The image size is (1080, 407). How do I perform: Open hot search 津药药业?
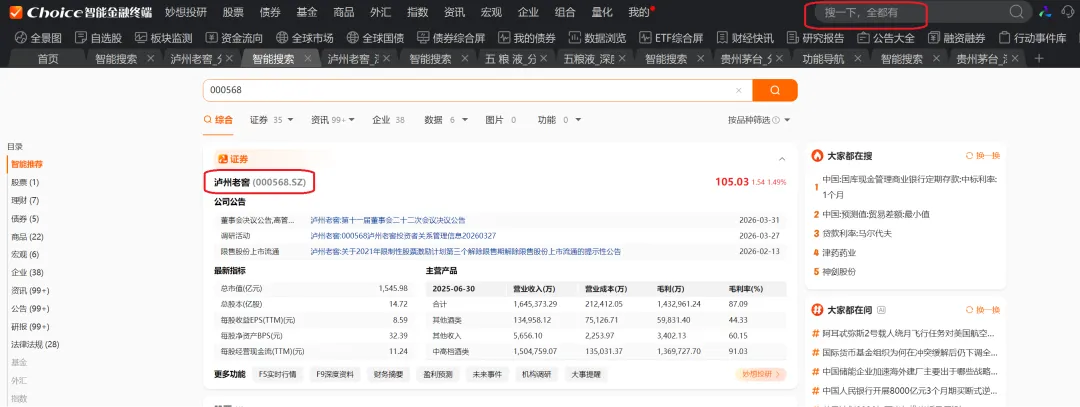pyautogui.click(x=839, y=253)
